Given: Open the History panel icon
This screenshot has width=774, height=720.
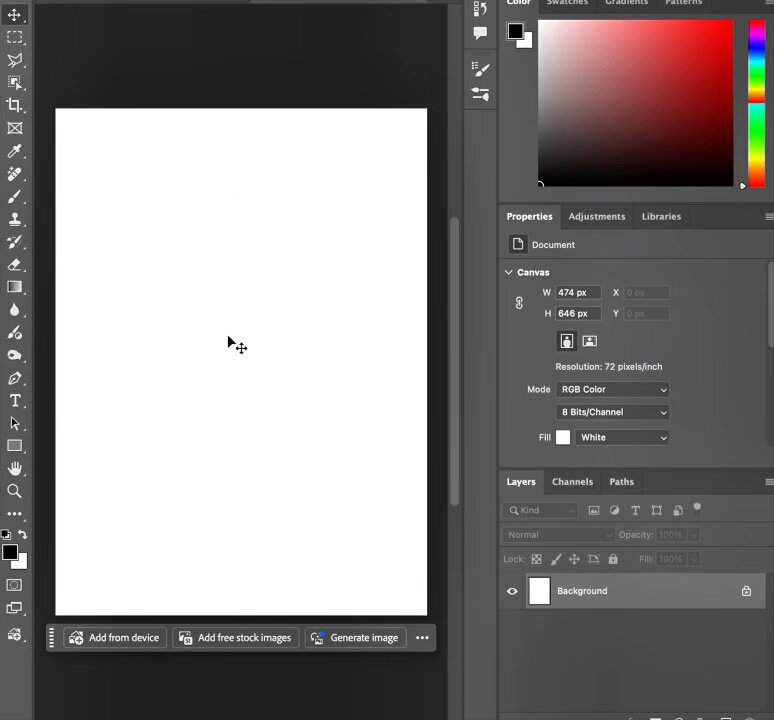Looking at the screenshot, I should (x=480, y=8).
